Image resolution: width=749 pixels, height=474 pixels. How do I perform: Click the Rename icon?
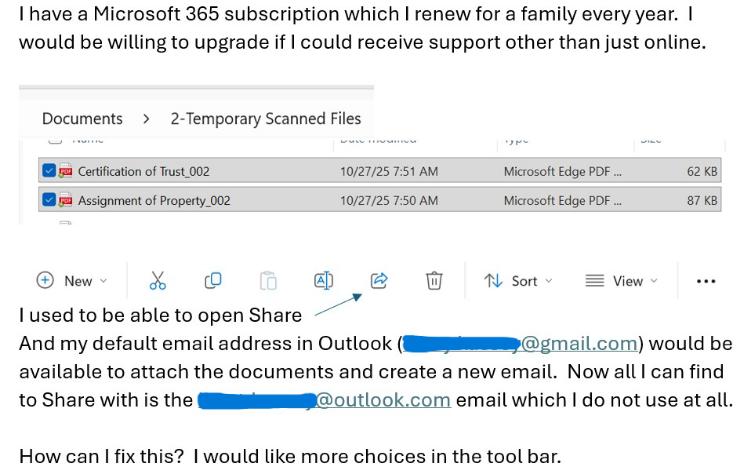click(x=323, y=281)
